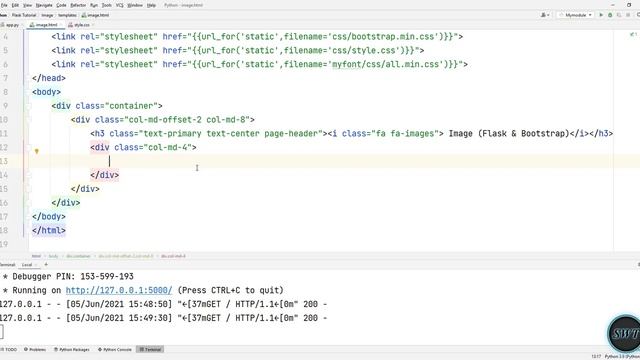Click body in the structure breadcrumb
The height and width of the screenshot is (360, 640).
click(x=53, y=256)
